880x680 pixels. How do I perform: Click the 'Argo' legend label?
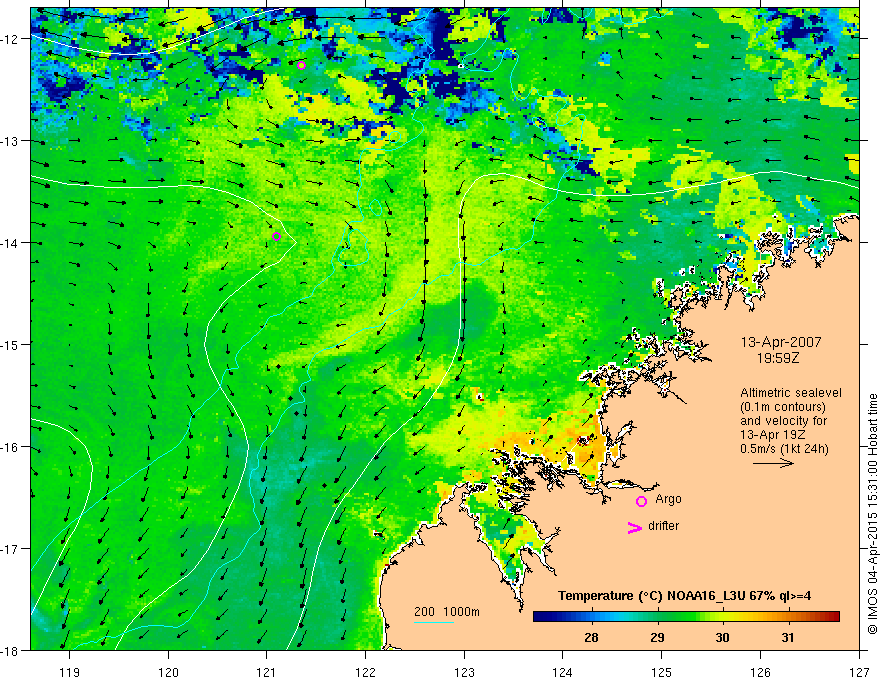pos(668,499)
